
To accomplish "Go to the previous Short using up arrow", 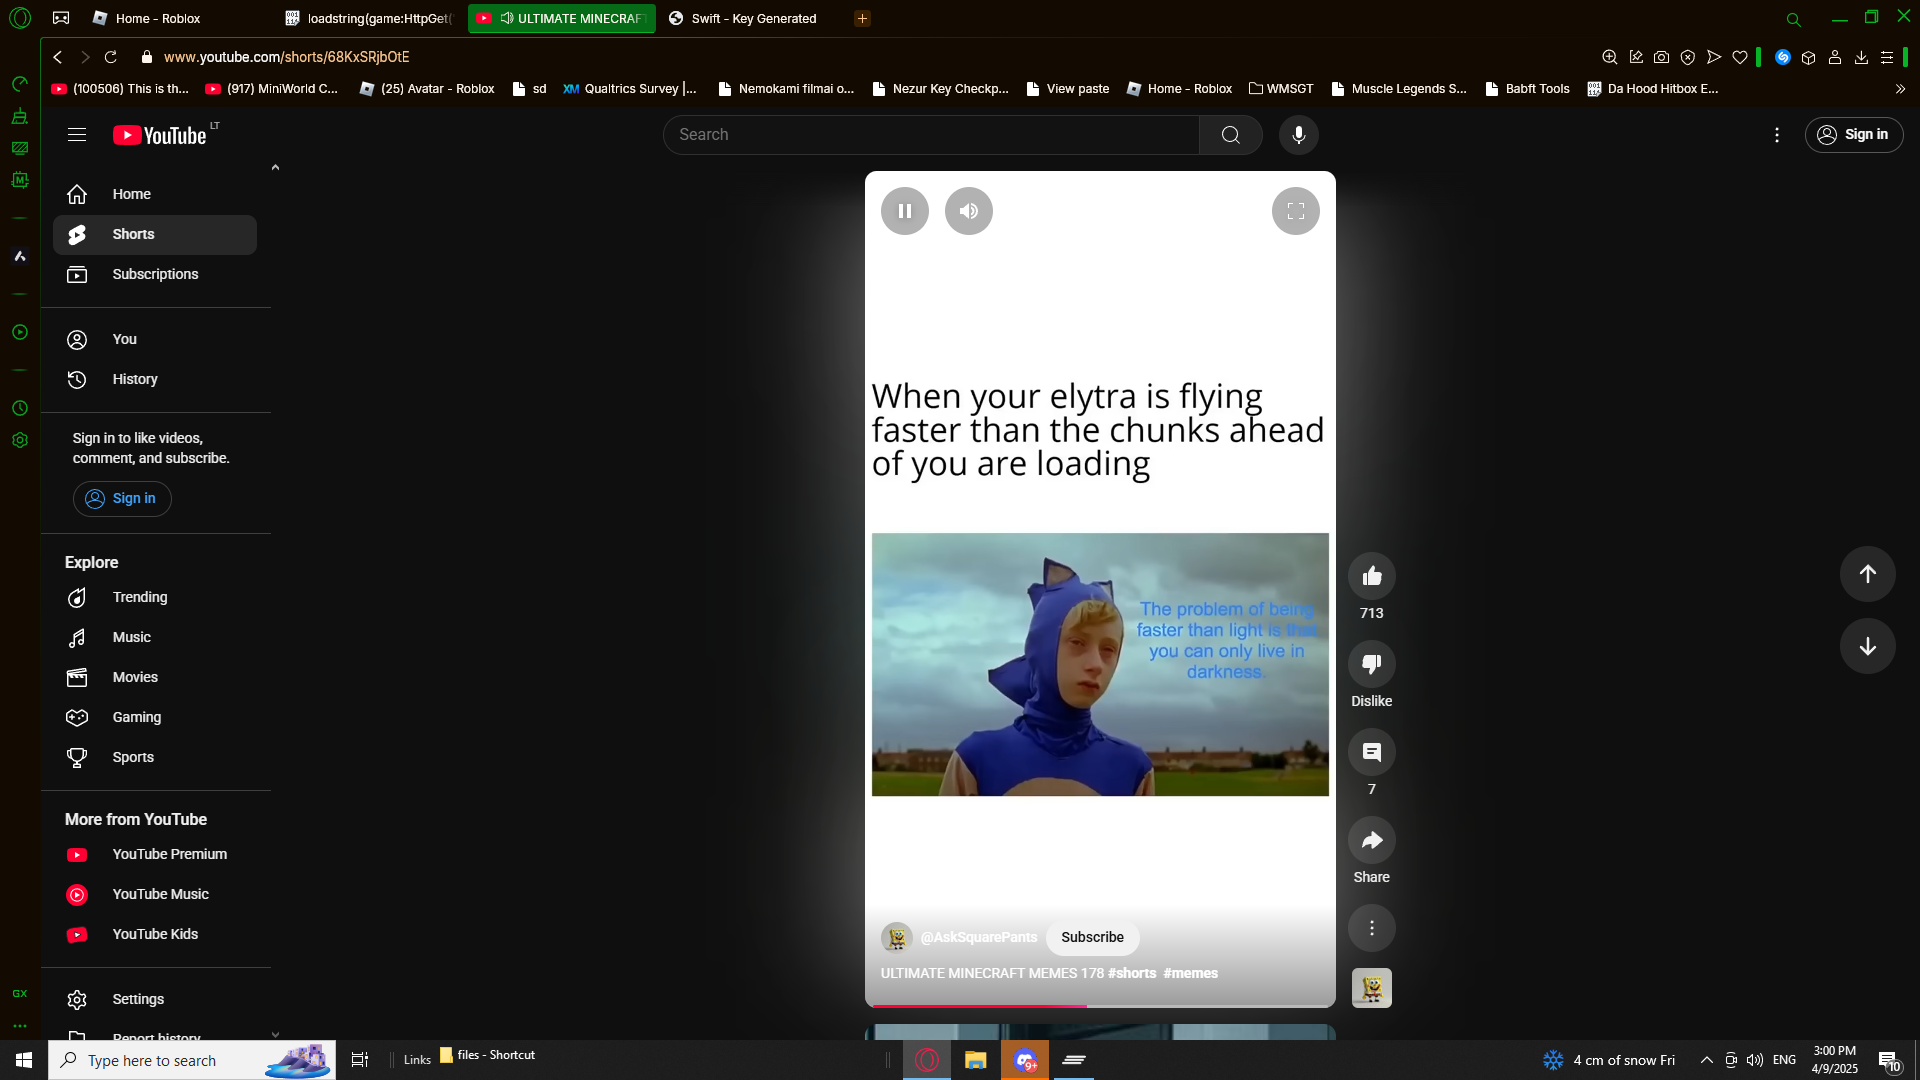I will coord(1867,574).
